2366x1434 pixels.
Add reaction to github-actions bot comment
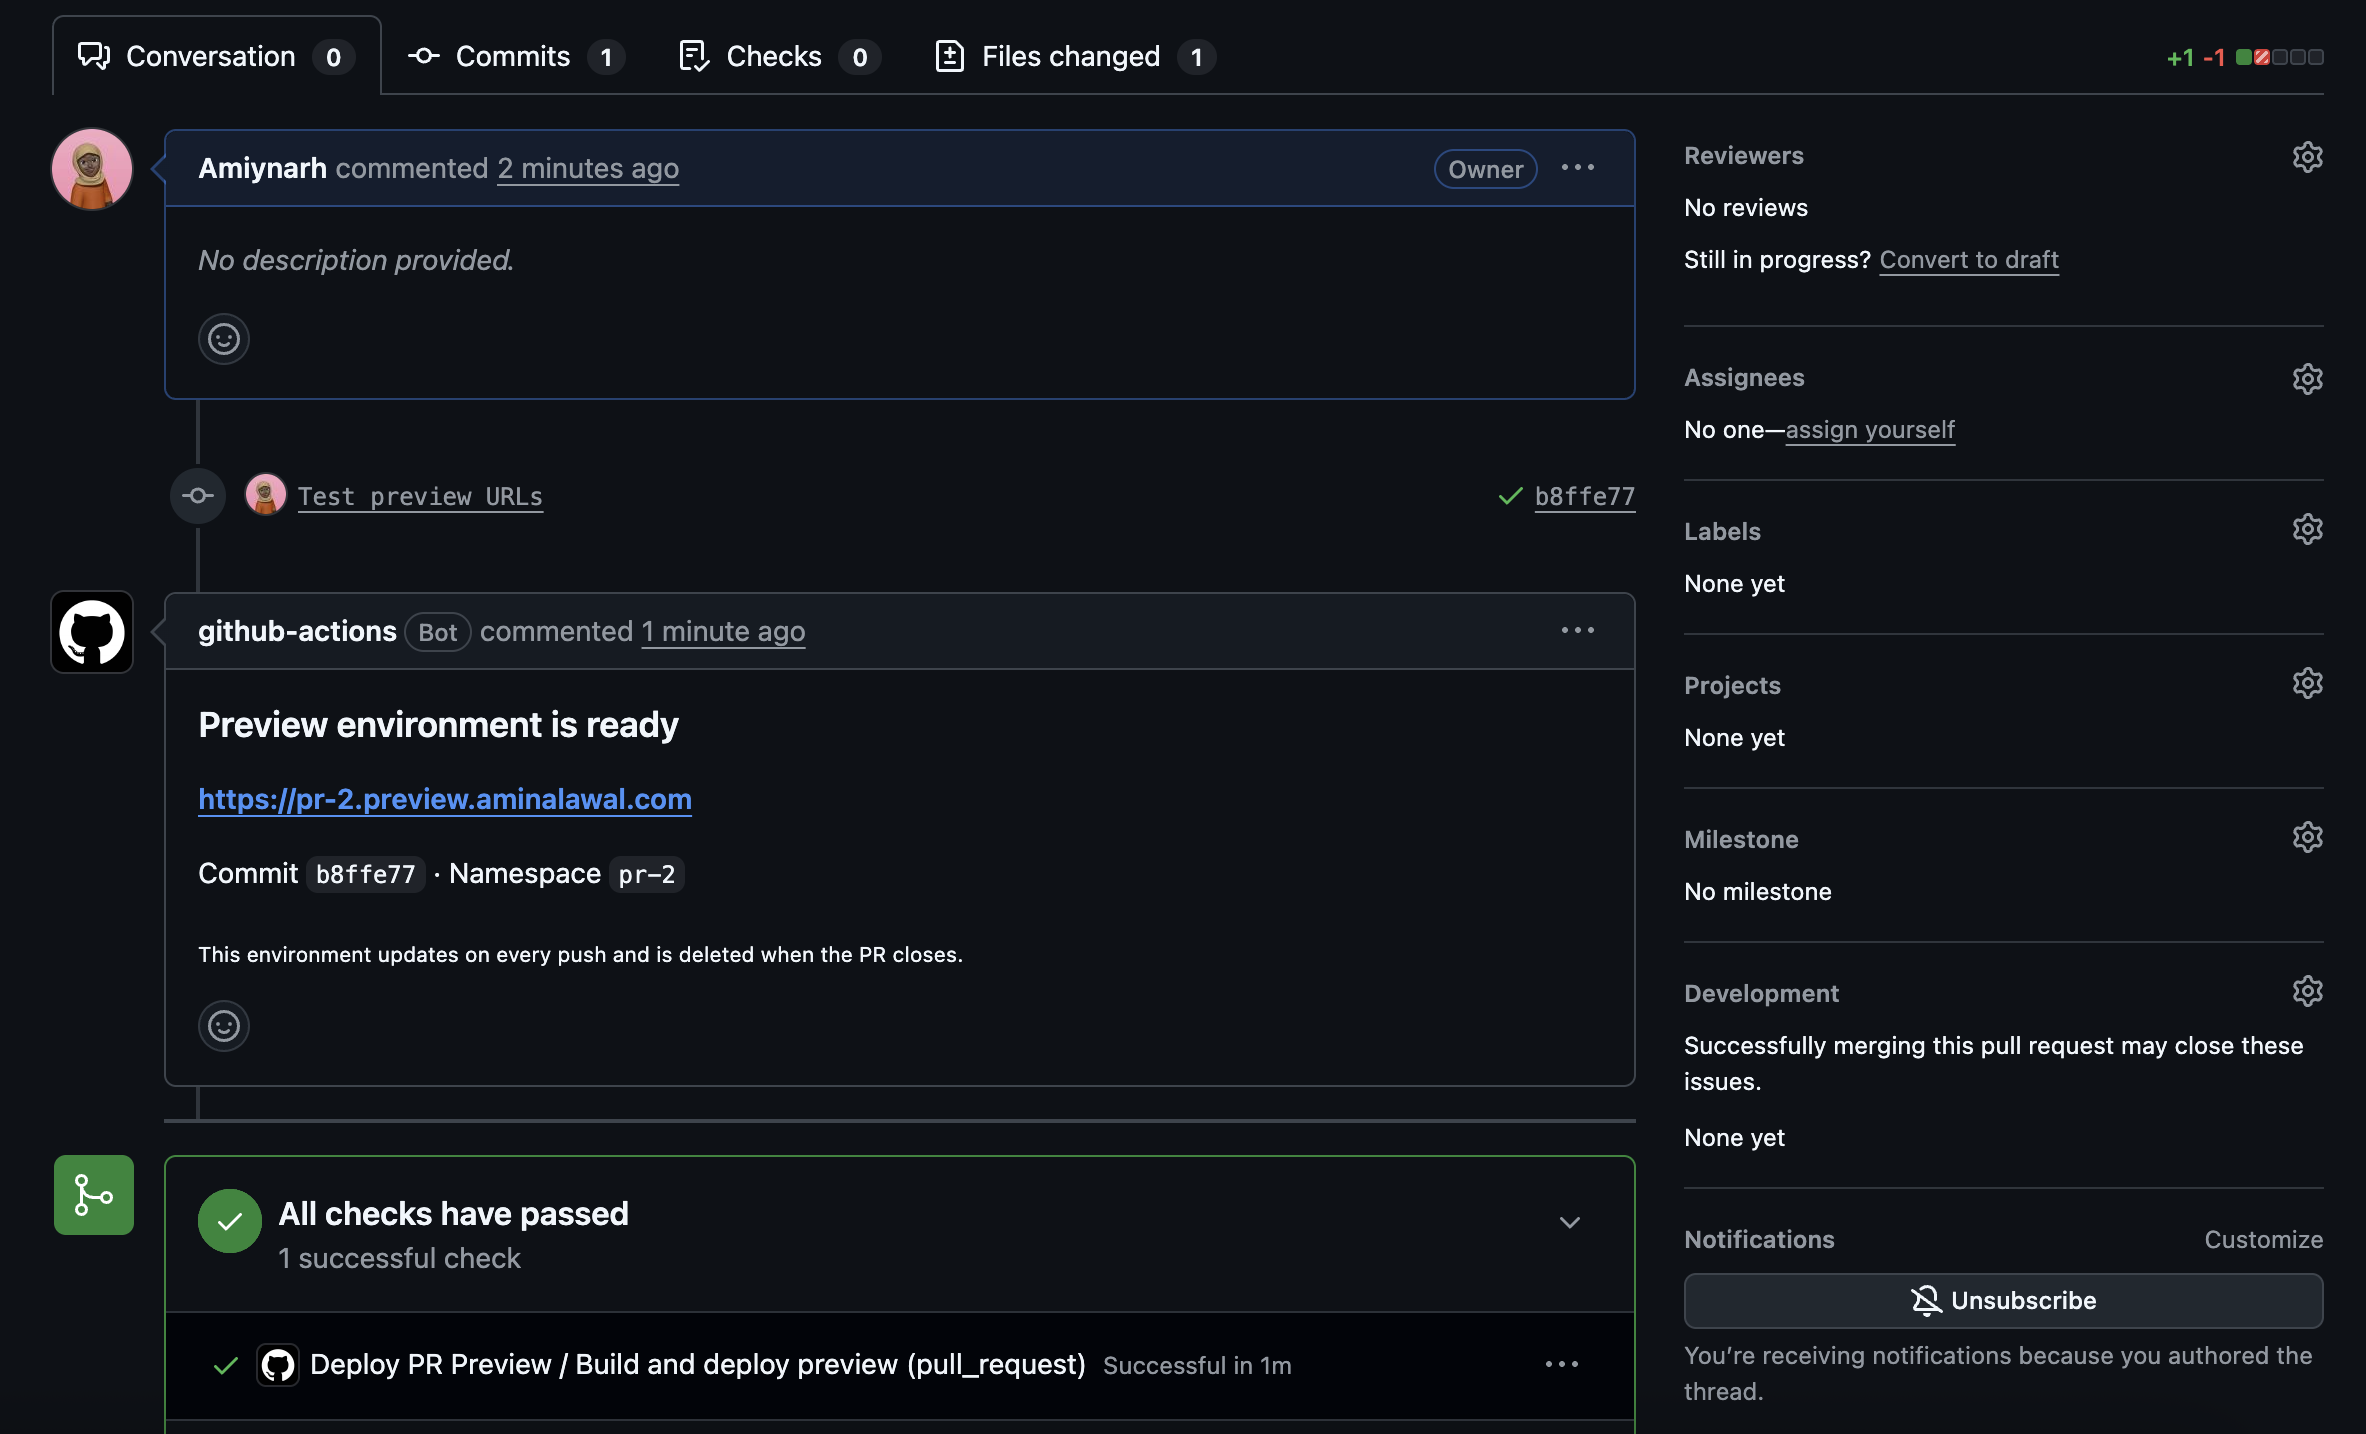[224, 1026]
